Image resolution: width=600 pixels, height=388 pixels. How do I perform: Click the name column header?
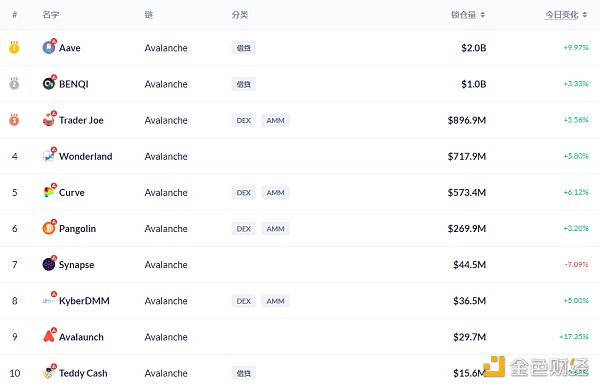(51, 15)
